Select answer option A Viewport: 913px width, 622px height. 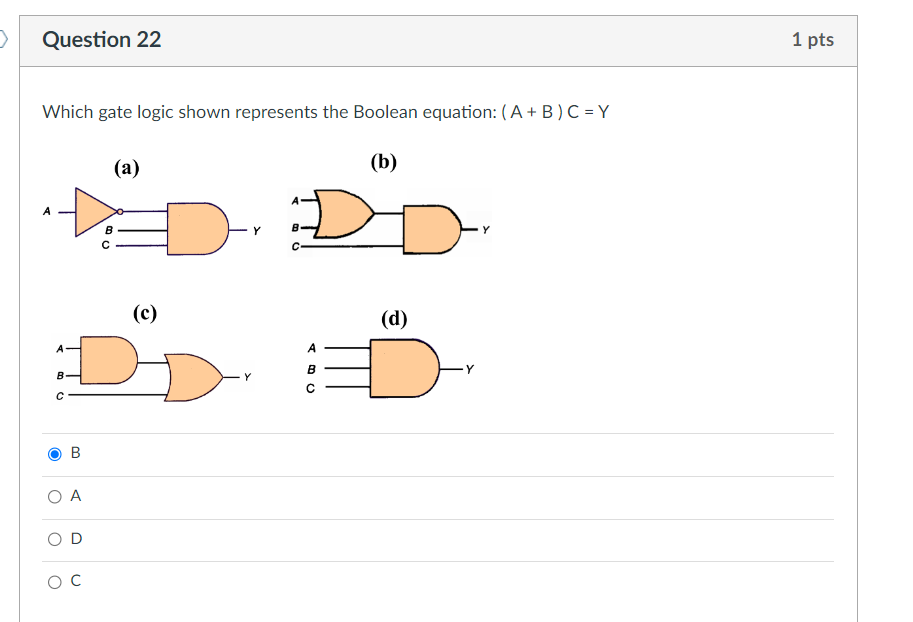(53, 496)
